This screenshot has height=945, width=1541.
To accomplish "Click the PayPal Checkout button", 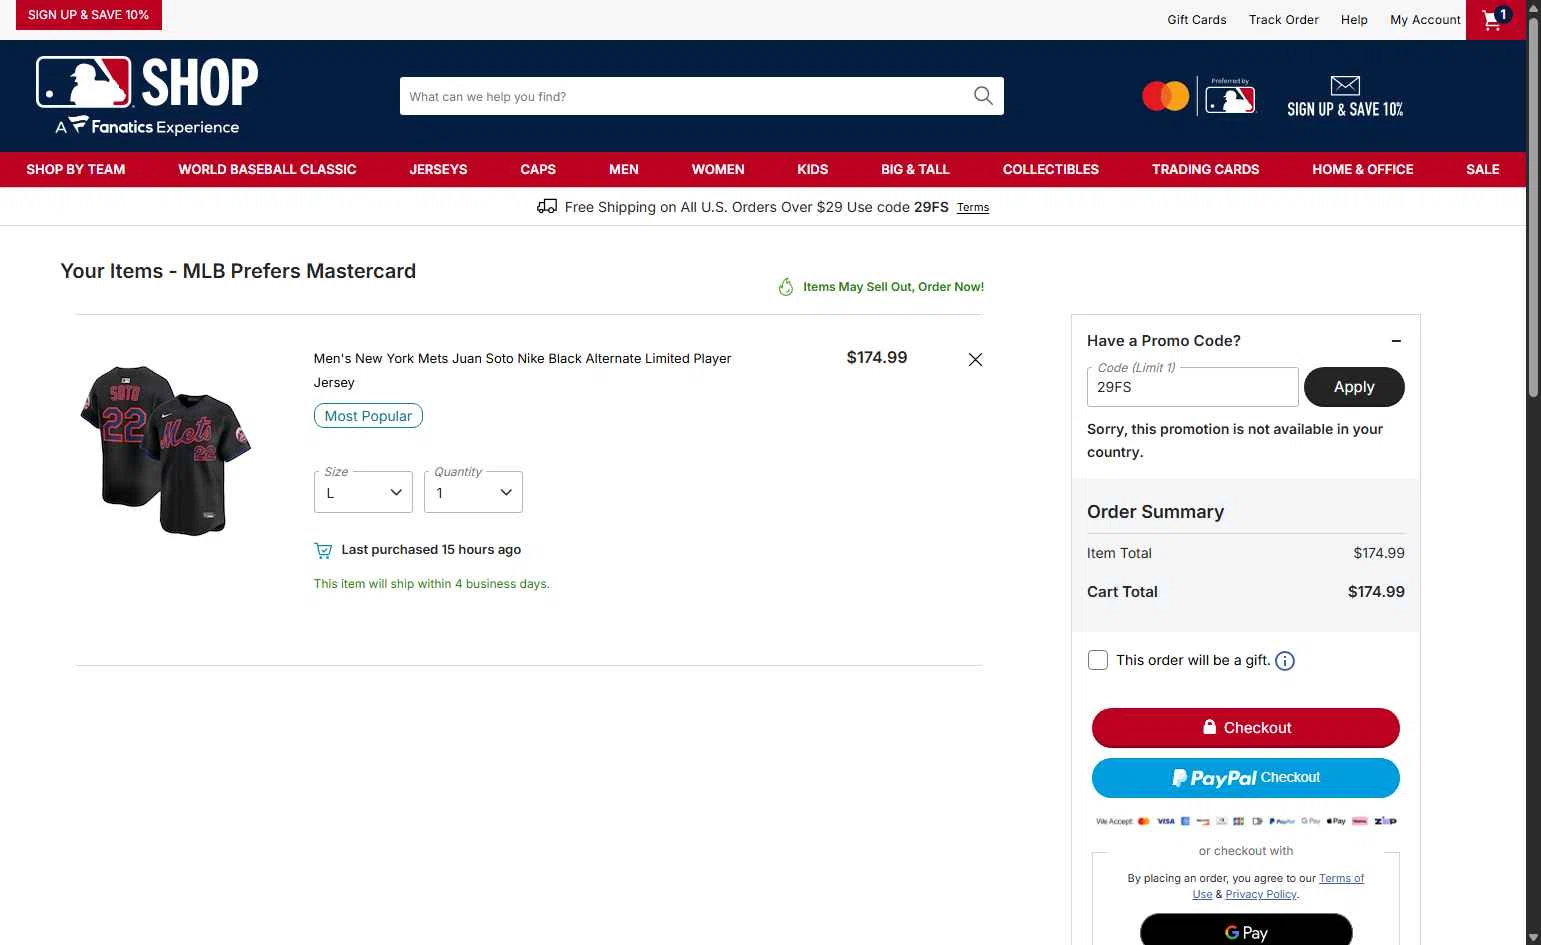I will coord(1246,778).
